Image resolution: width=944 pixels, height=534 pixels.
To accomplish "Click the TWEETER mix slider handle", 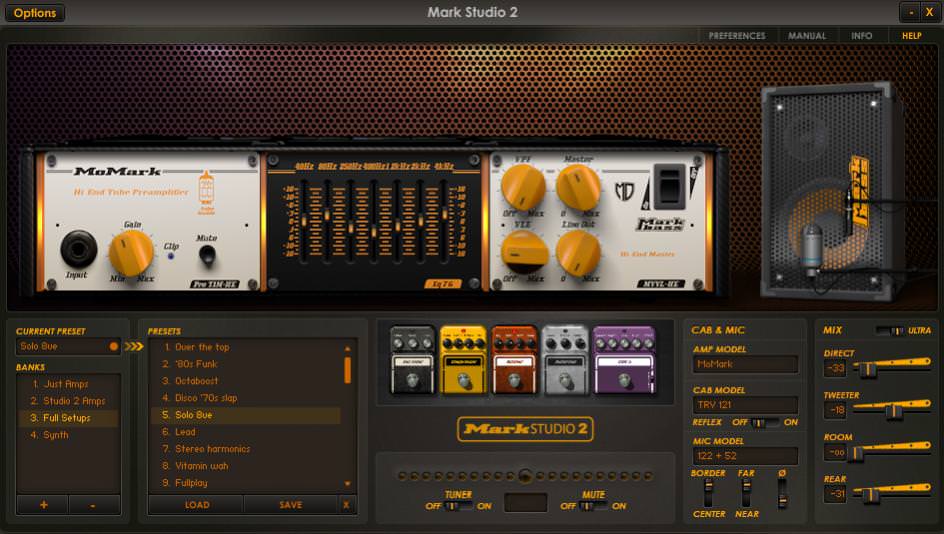I will (x=893, y=411).
